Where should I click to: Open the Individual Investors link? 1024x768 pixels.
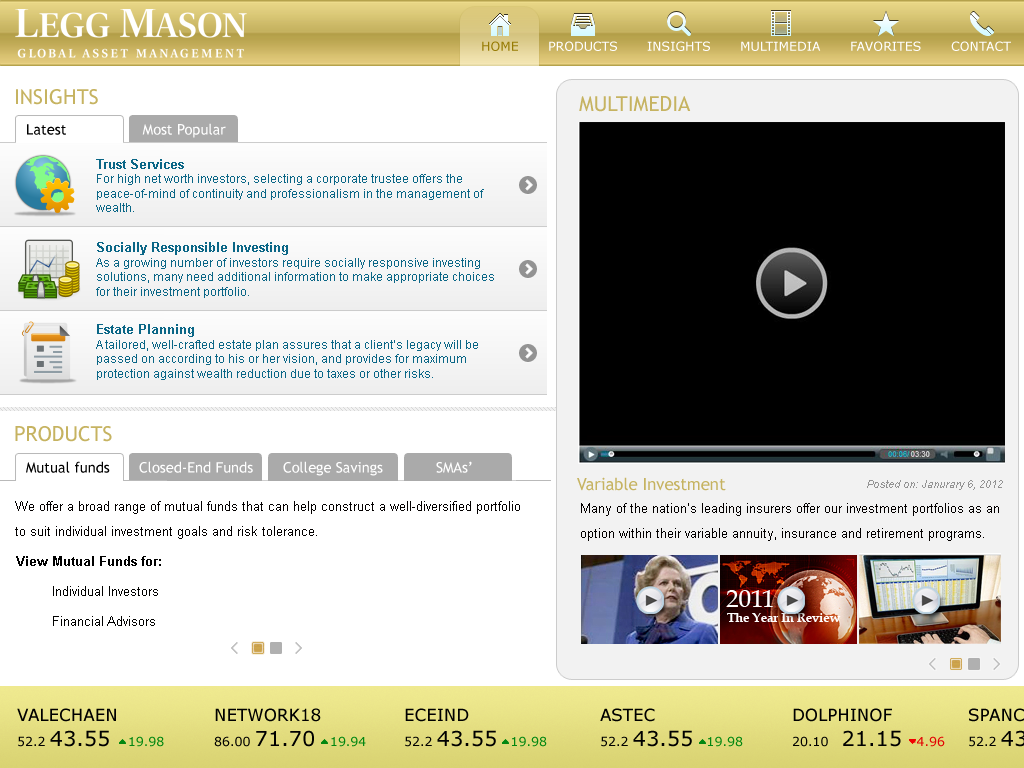105,592
